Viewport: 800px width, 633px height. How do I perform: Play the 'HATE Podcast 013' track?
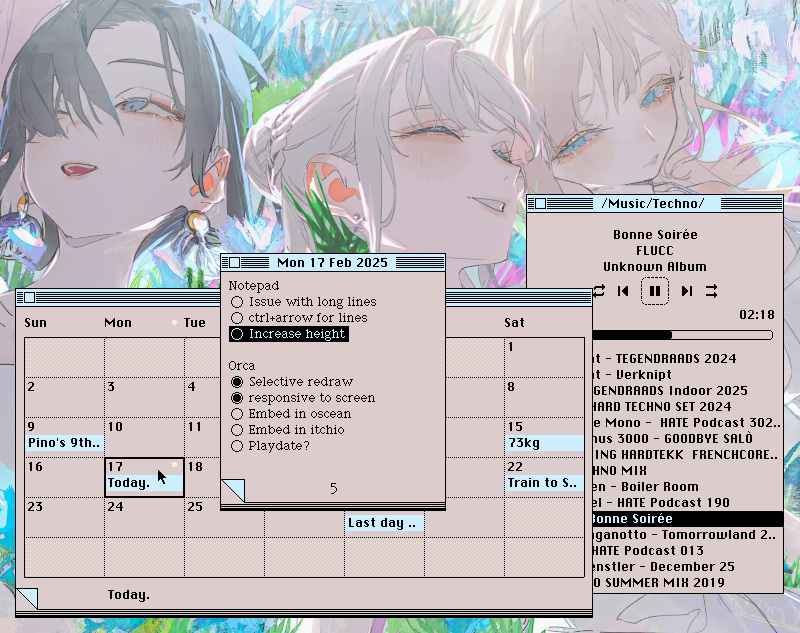click(x=688, y=551)
